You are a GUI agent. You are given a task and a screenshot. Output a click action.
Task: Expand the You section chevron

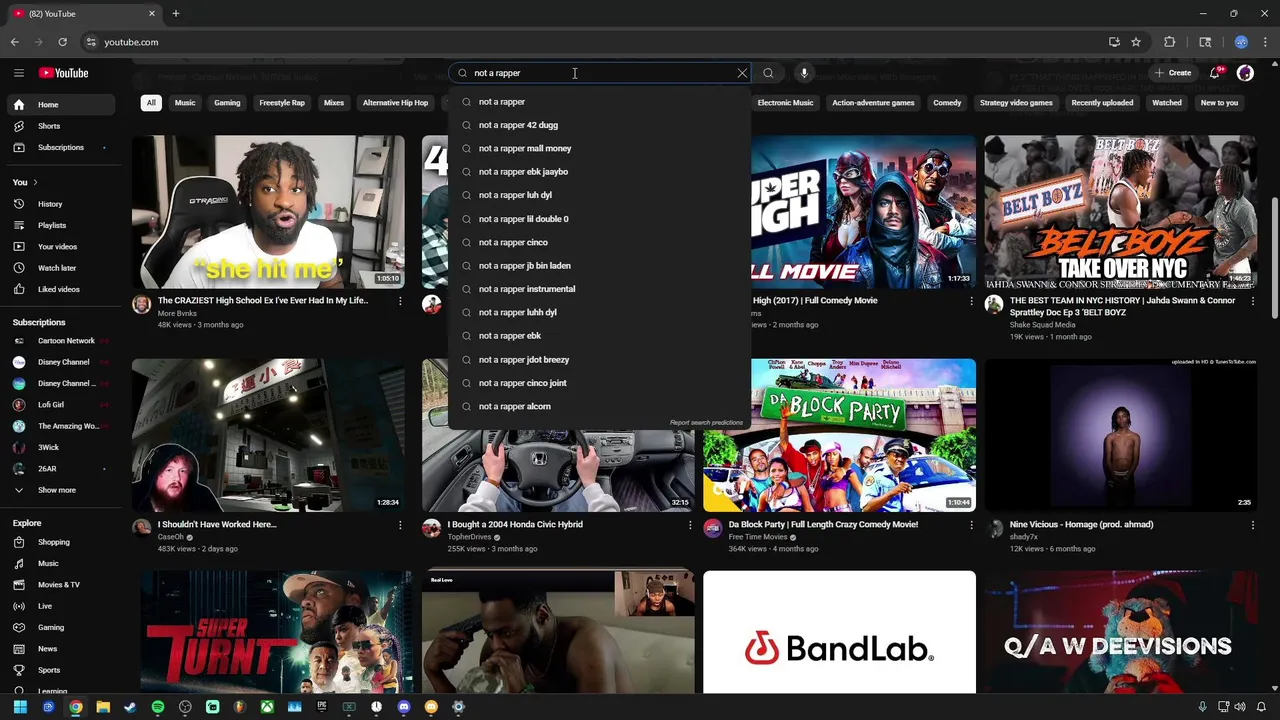pyautogui.click(x=35, y=182)
